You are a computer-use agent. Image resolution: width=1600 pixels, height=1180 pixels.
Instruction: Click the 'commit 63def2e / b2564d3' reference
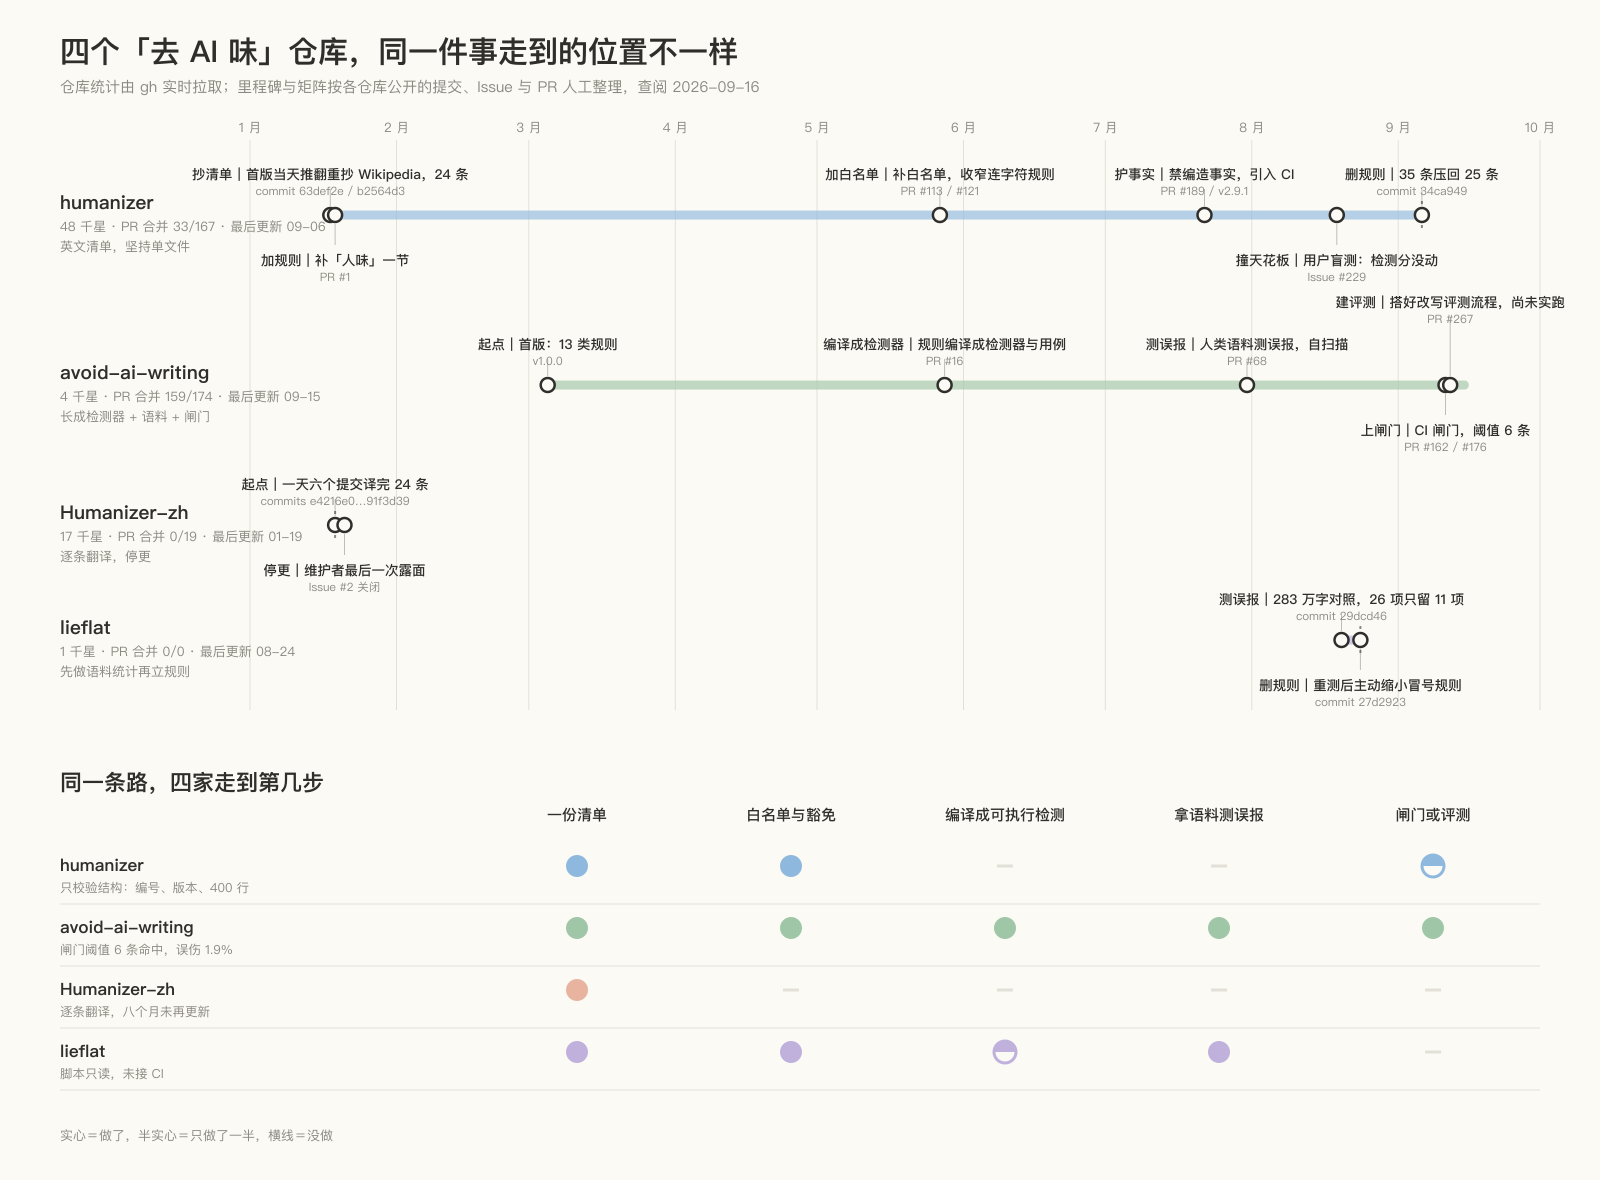pos(330,191)
